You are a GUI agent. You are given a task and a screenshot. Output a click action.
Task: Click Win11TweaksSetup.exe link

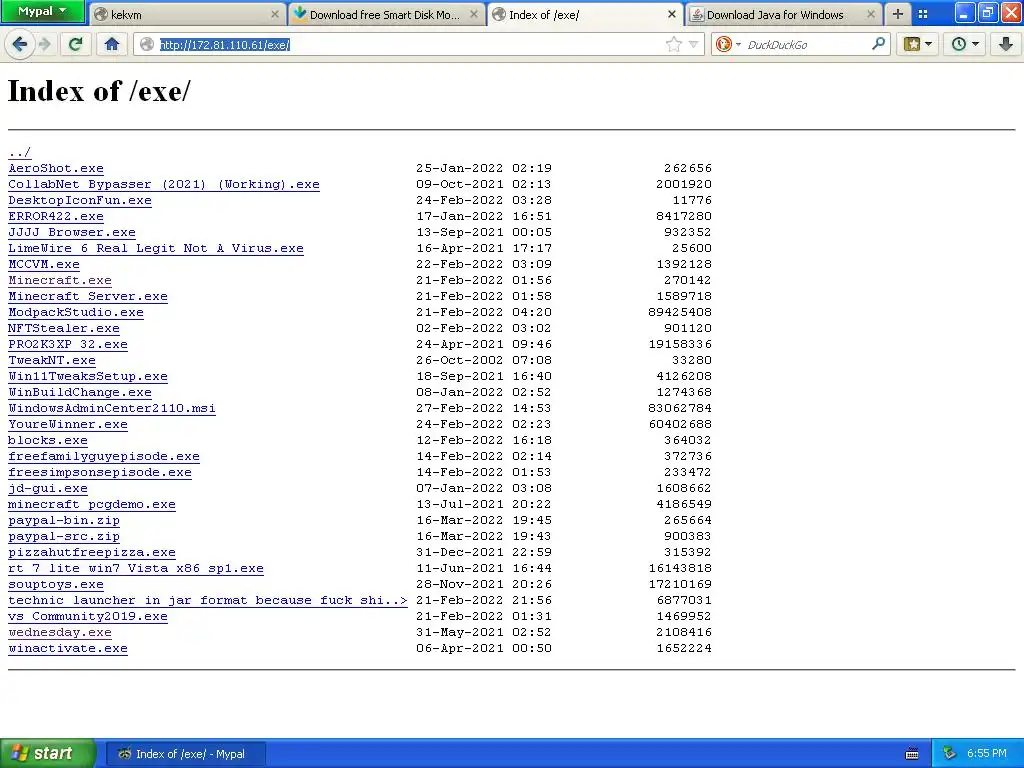coord(88,376)
